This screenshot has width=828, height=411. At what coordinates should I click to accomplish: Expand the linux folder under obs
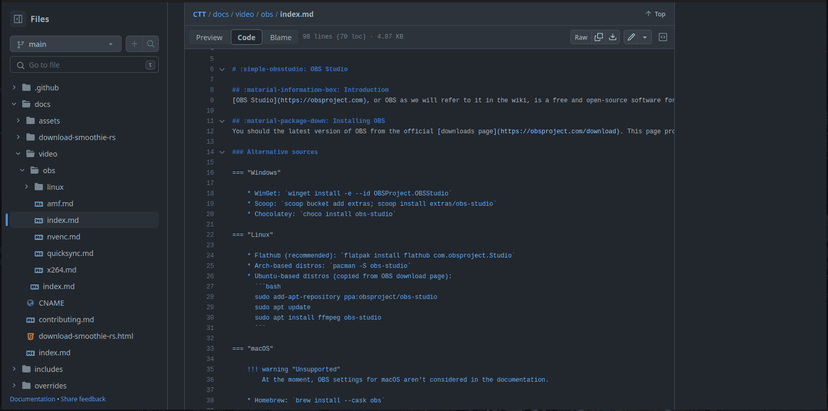pyautogui.click(x=26, y=187)
